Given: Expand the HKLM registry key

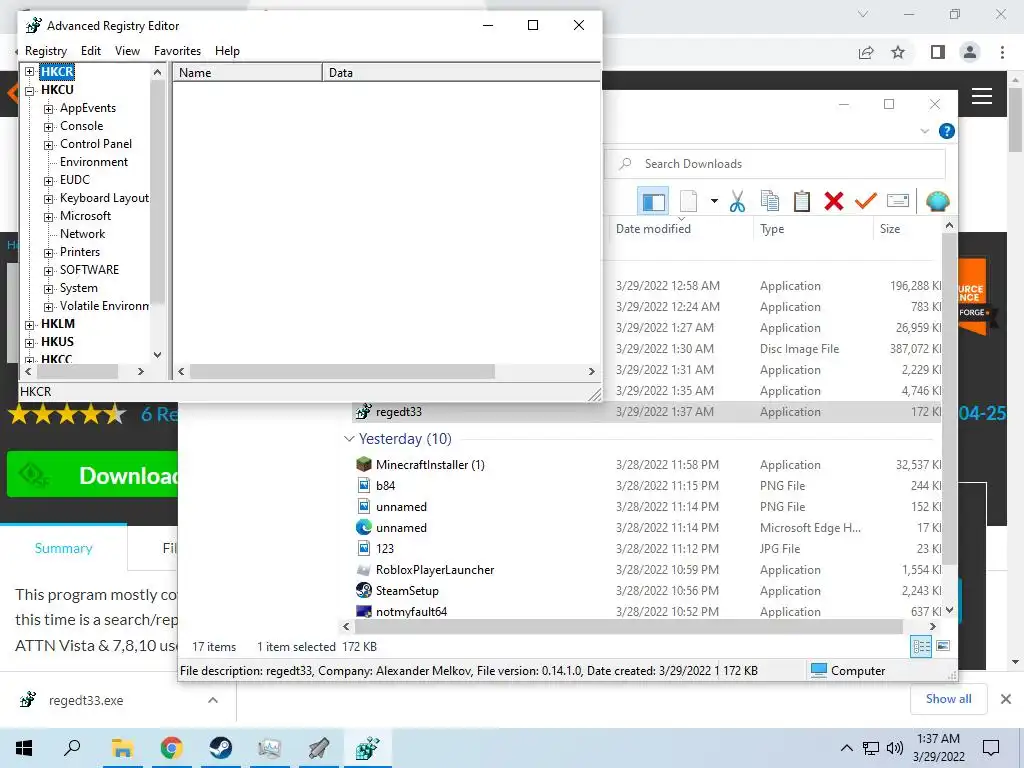Looking at the screenshot, I should (x=29, y=325).
